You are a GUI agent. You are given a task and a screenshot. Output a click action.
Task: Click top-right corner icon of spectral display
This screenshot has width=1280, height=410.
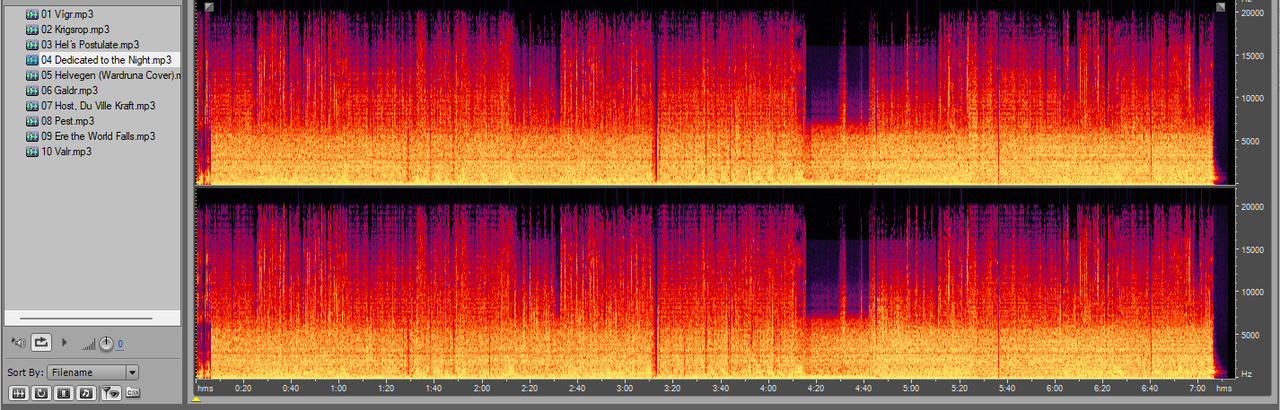[x=1221, y=7]
